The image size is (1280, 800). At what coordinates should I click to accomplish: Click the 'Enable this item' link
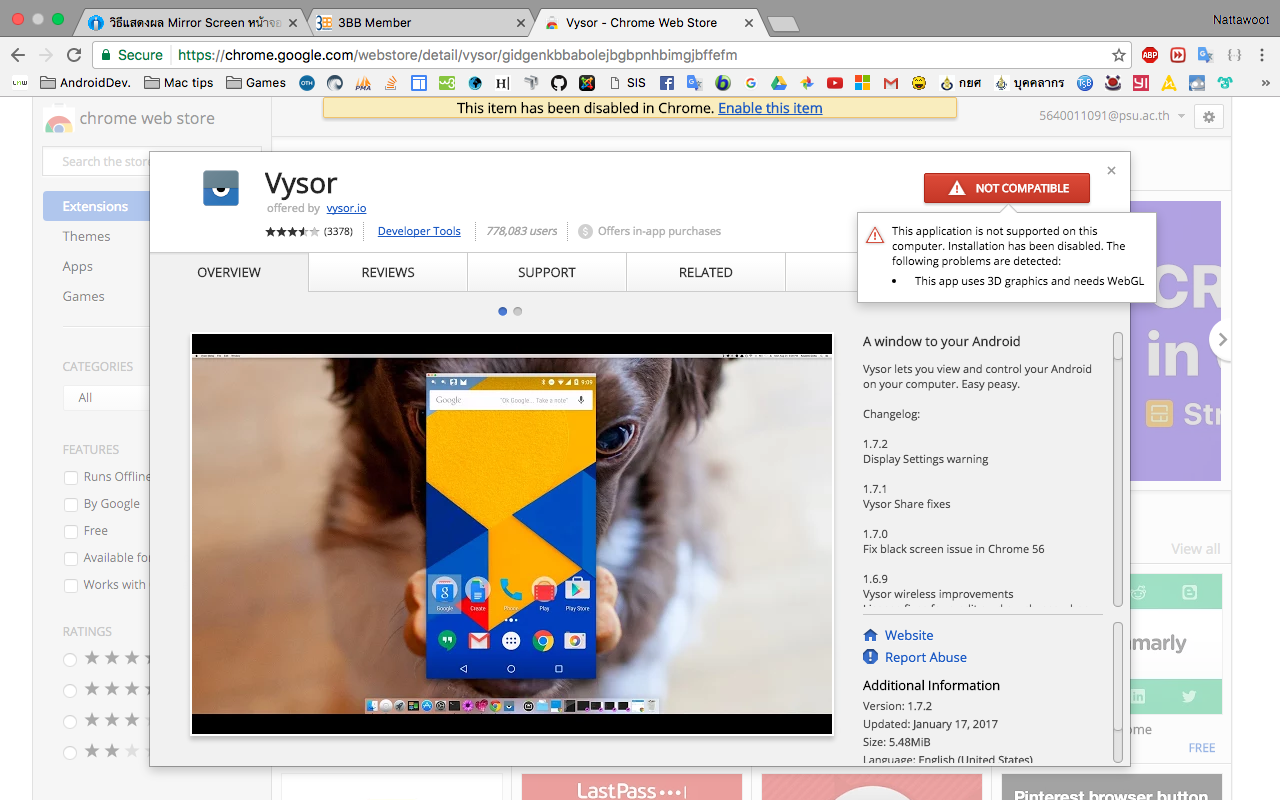coord(770,108)
